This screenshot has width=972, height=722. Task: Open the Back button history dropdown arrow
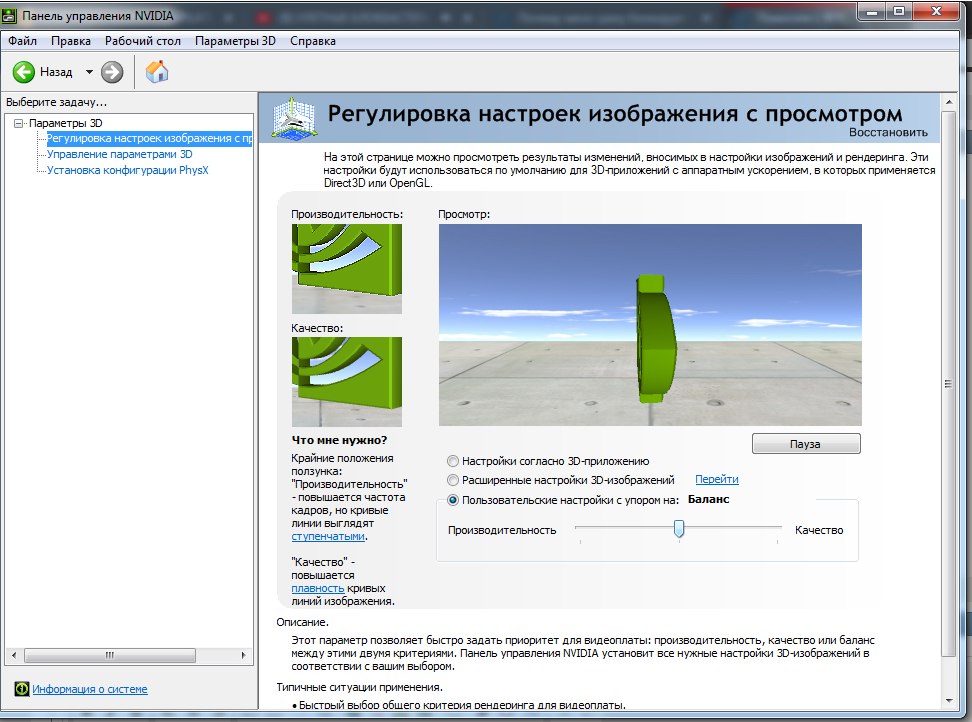(89, 72)
